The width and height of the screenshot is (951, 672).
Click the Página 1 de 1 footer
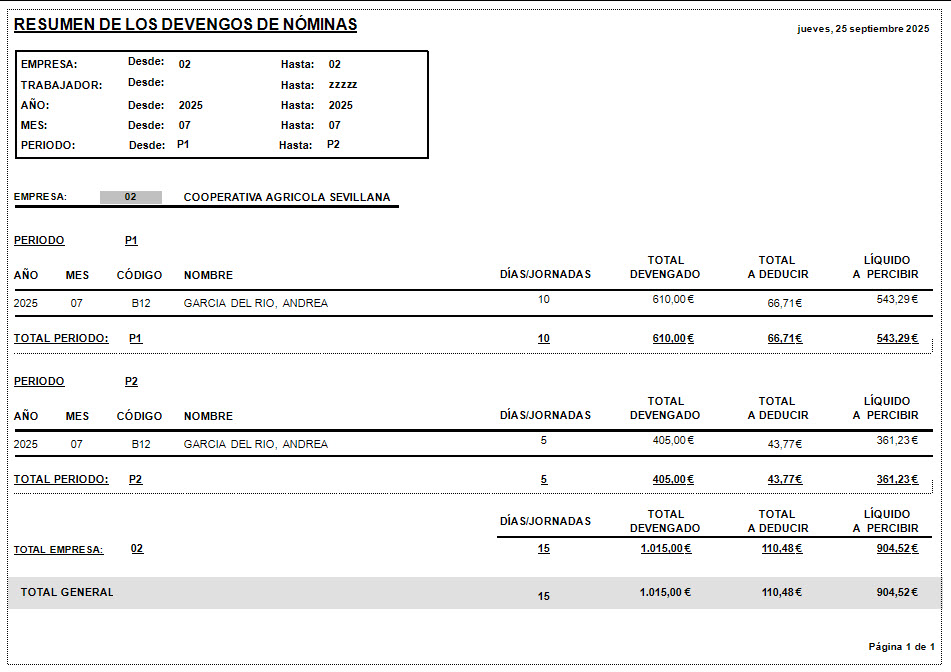tap(901, 647)
